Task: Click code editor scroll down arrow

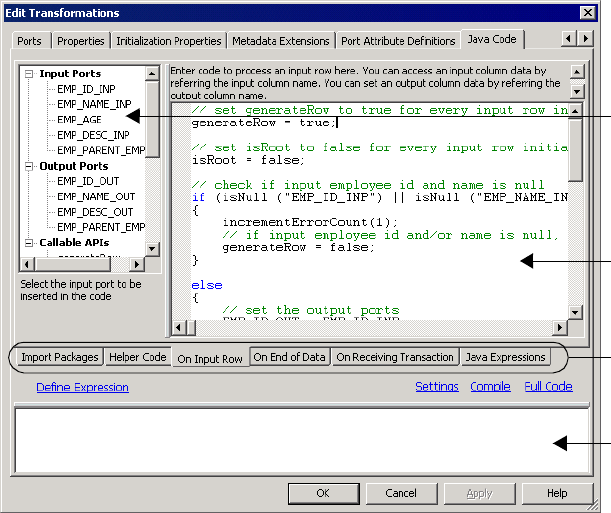Action: 575,312
